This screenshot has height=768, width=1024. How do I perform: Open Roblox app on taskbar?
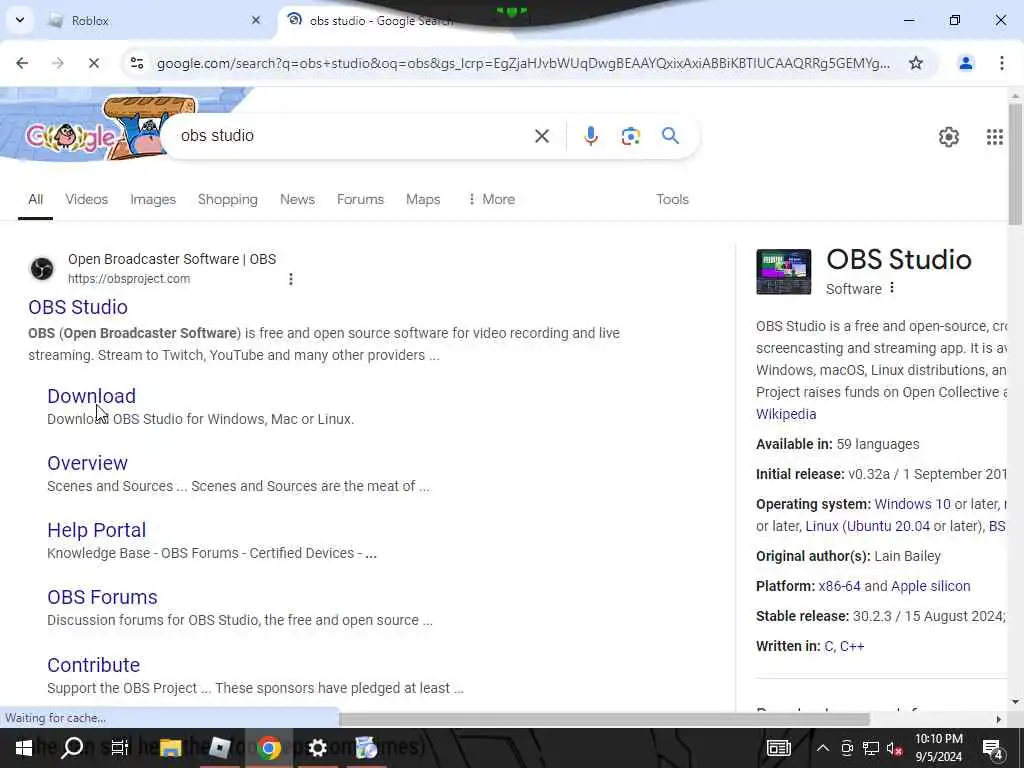[219, 748]
